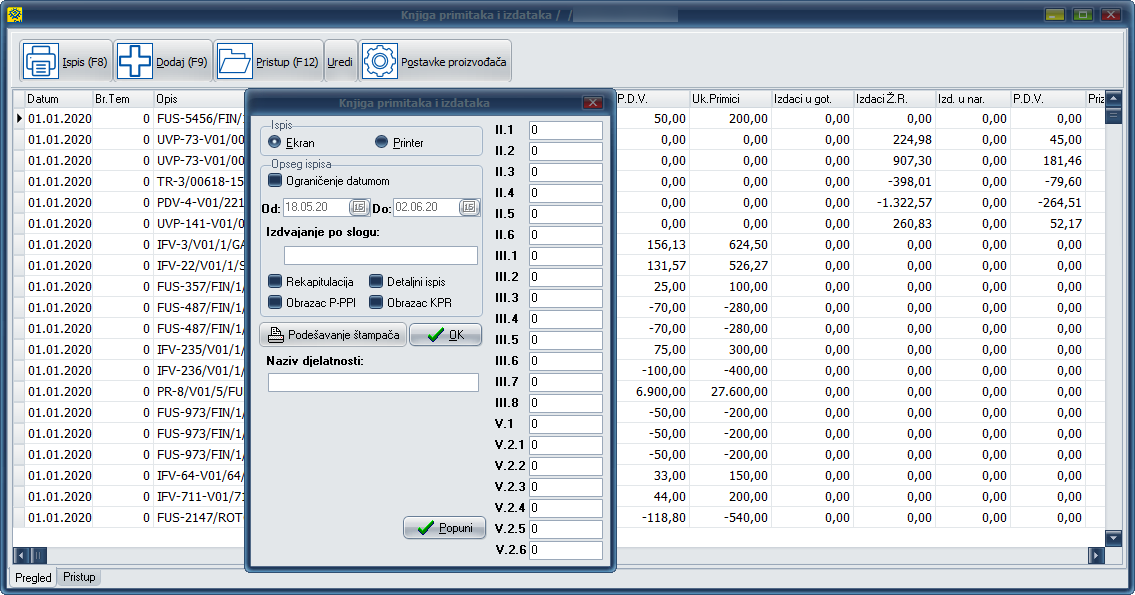Select the Printer radio button
The height and width of the screenshot is (595, 1135).
coord(381,143)
